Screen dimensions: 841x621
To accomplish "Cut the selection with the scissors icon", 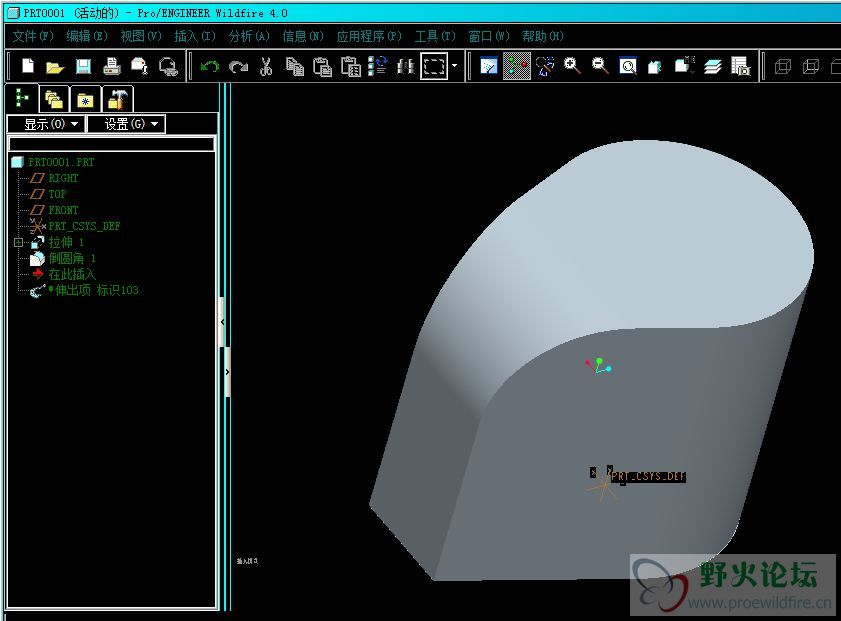I will click(x=265, y=66).
